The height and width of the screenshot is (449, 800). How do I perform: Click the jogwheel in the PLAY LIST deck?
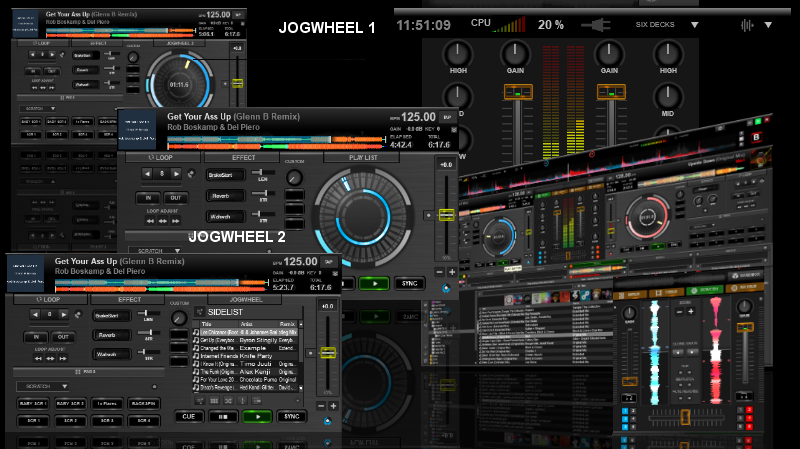[363, 217]
